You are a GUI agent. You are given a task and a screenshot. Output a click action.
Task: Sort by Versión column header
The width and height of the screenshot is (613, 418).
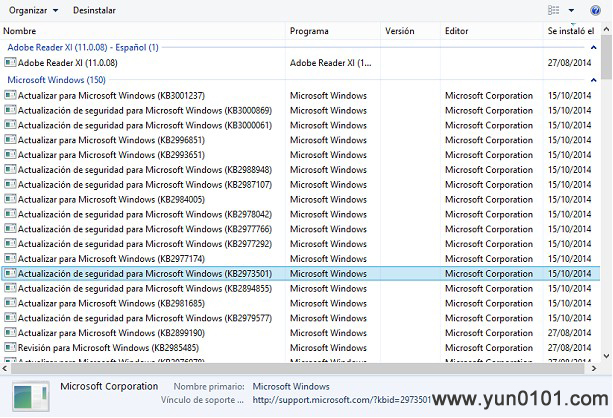click(x=399, y=31)
